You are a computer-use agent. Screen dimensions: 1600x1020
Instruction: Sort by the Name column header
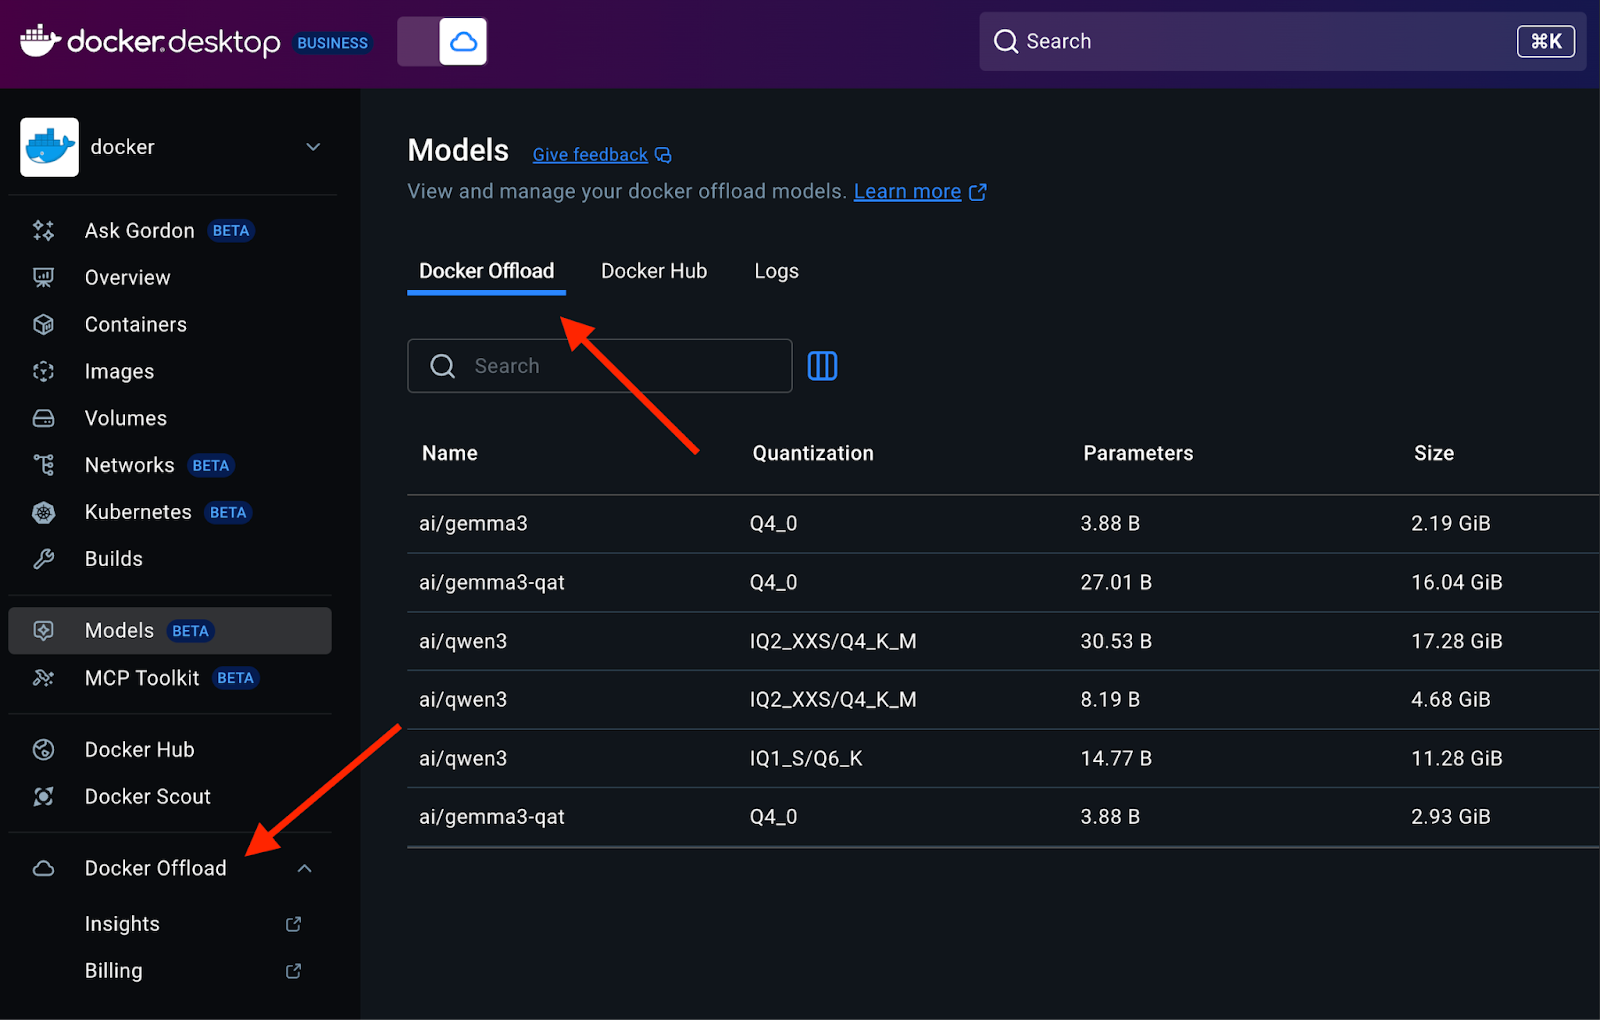450,453
